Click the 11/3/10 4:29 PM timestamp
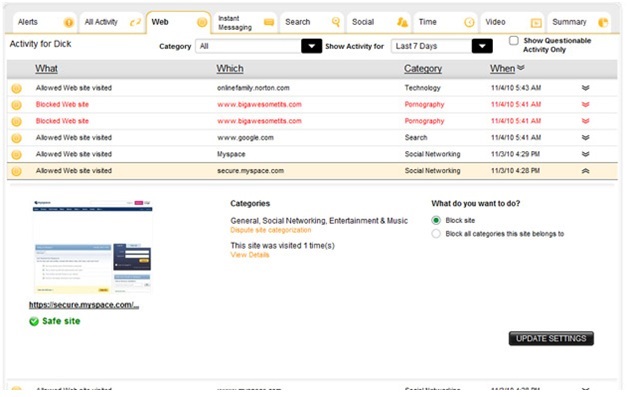The height and width of the screenshot is (397, 628). click(x=515, y=154)
